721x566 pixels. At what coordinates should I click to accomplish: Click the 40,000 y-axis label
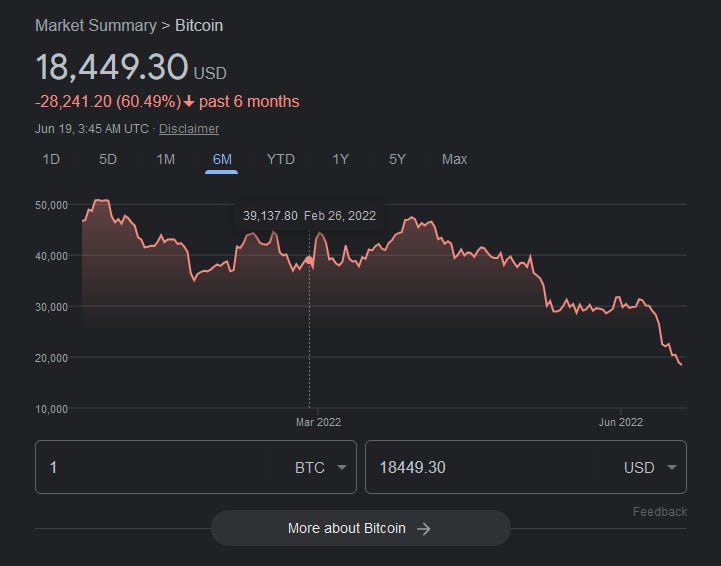click(52, 256)
